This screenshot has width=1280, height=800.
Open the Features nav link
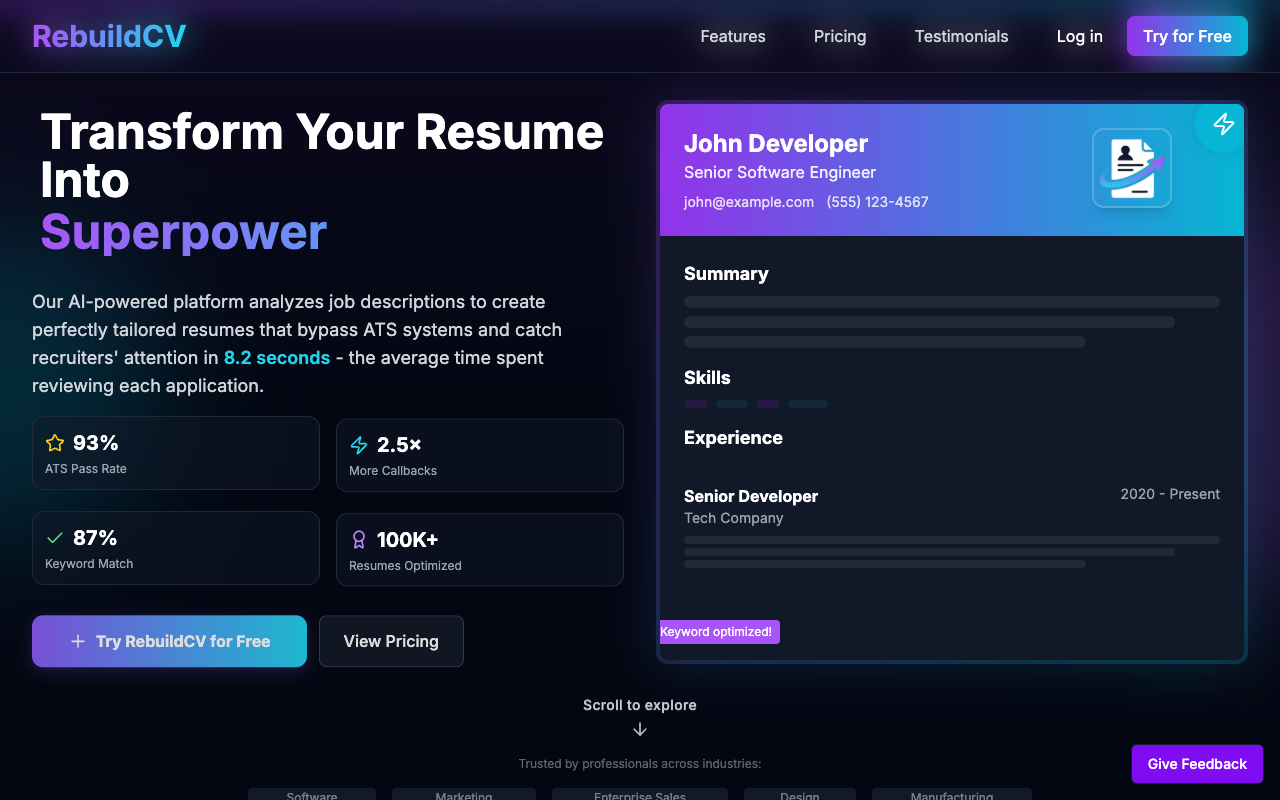pos(733,36)
